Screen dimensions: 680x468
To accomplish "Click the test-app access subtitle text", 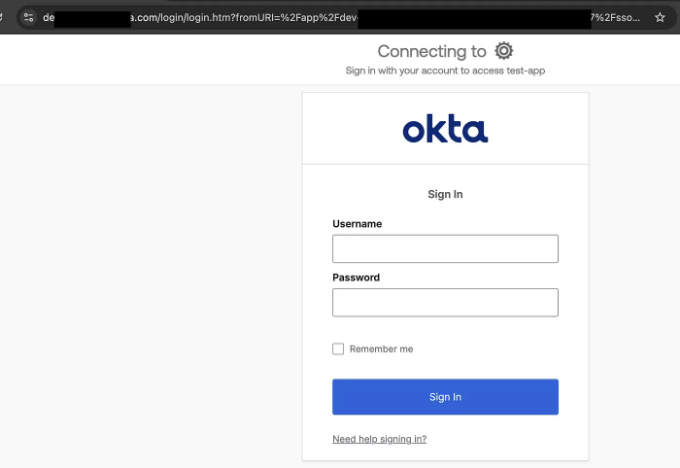I will coord(445,70).
